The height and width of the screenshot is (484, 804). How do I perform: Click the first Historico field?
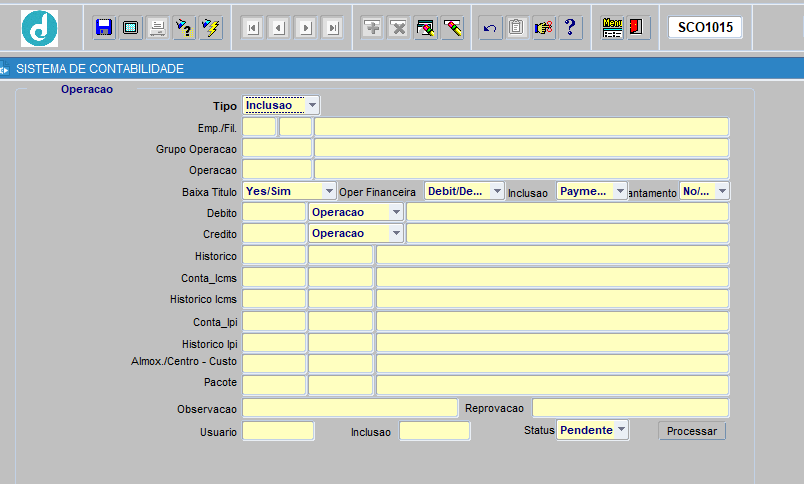tap(274, 255)
